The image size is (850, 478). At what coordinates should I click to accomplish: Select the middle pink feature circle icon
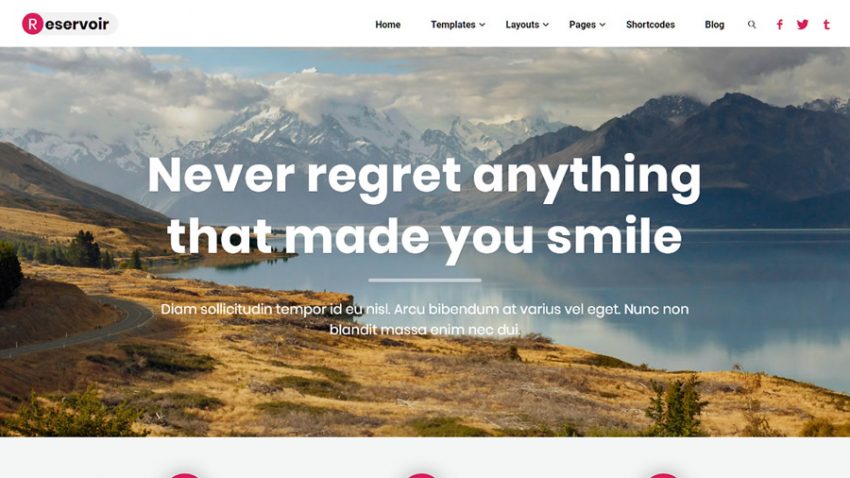pos(422,476)
